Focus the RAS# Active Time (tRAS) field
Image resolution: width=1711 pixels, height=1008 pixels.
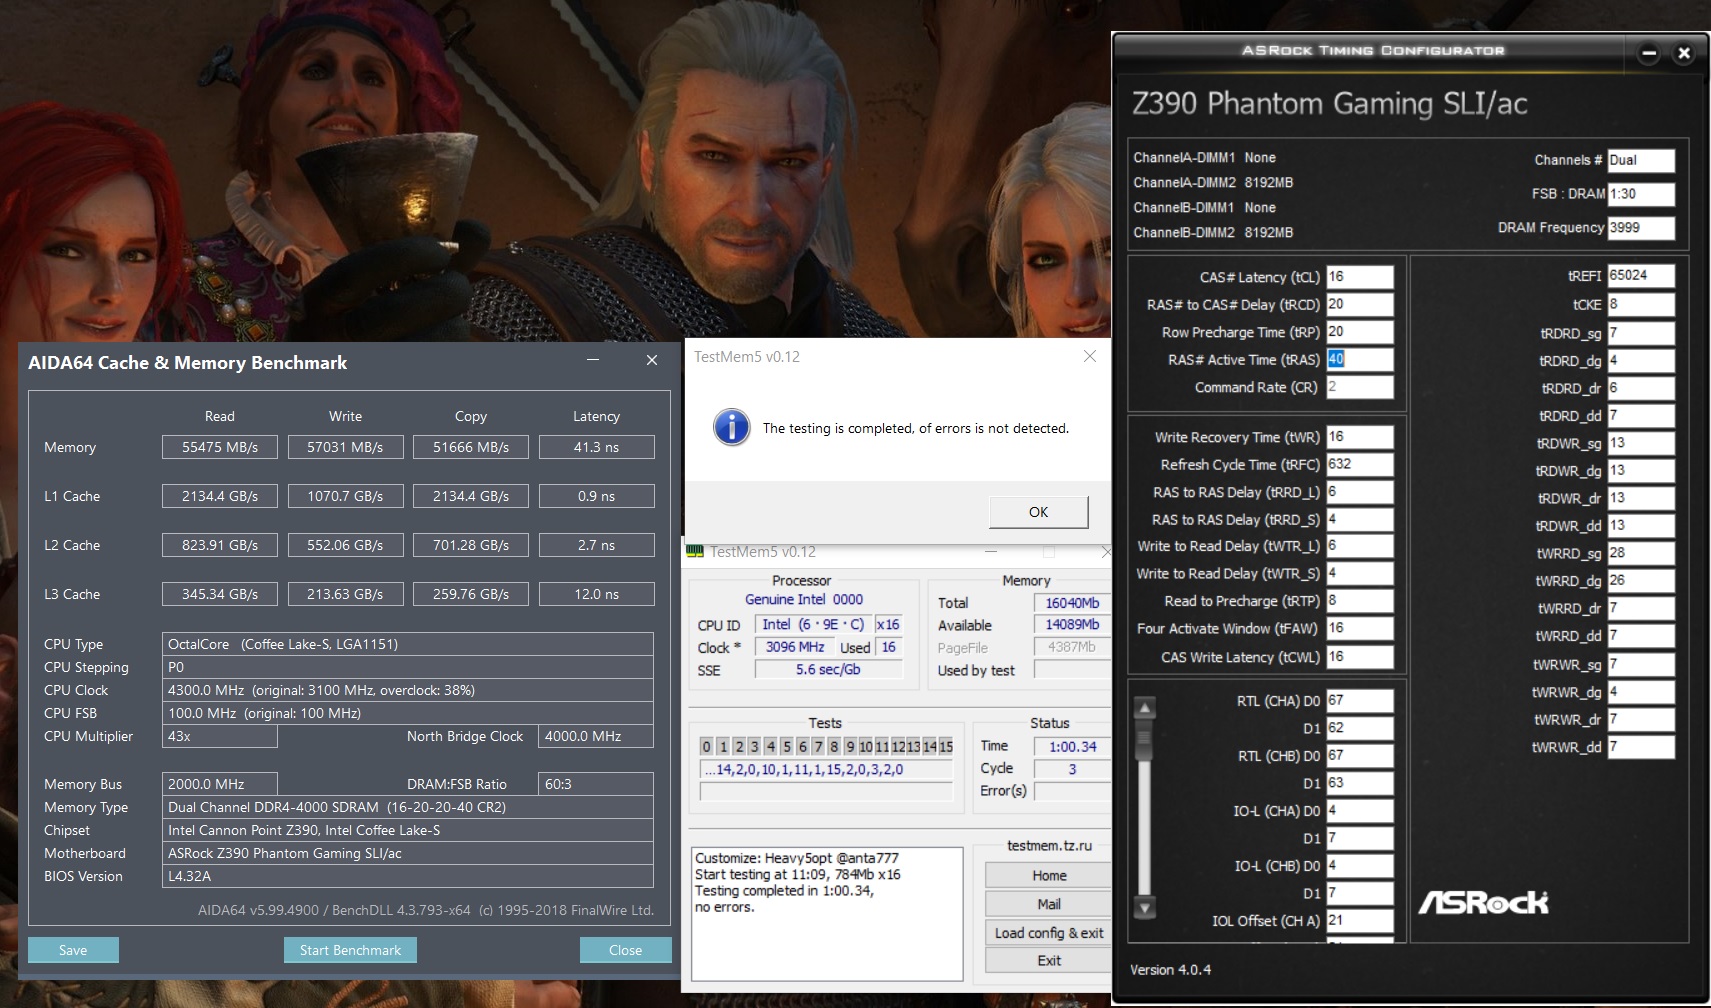pyautogui.click(x=1359, y=359)
